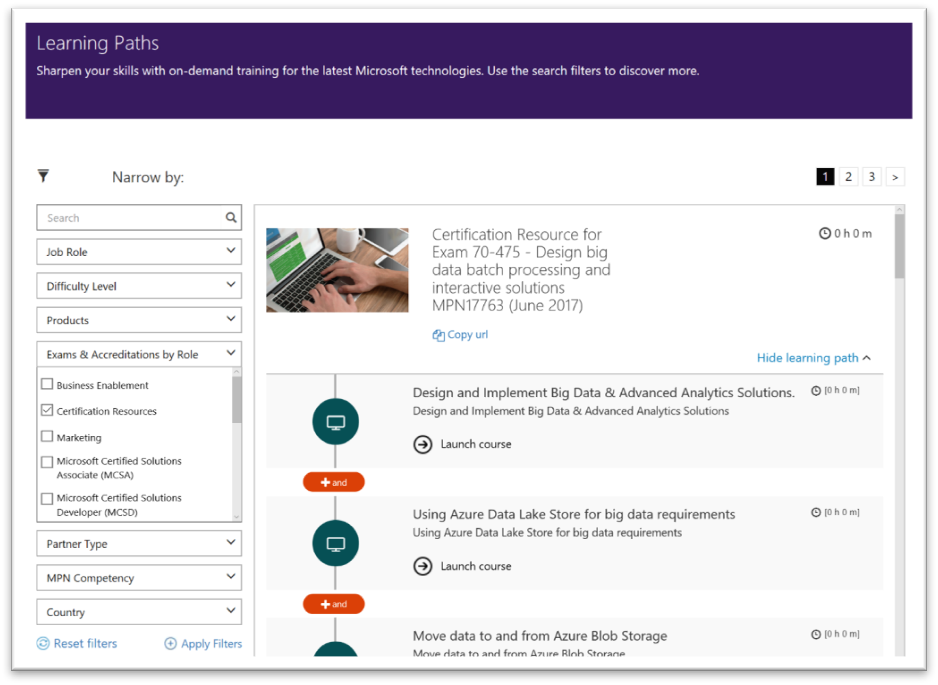Click the next page arrow
Image resolution: width=938 pixels, height=685 pixels.
(x=895, y=176)
